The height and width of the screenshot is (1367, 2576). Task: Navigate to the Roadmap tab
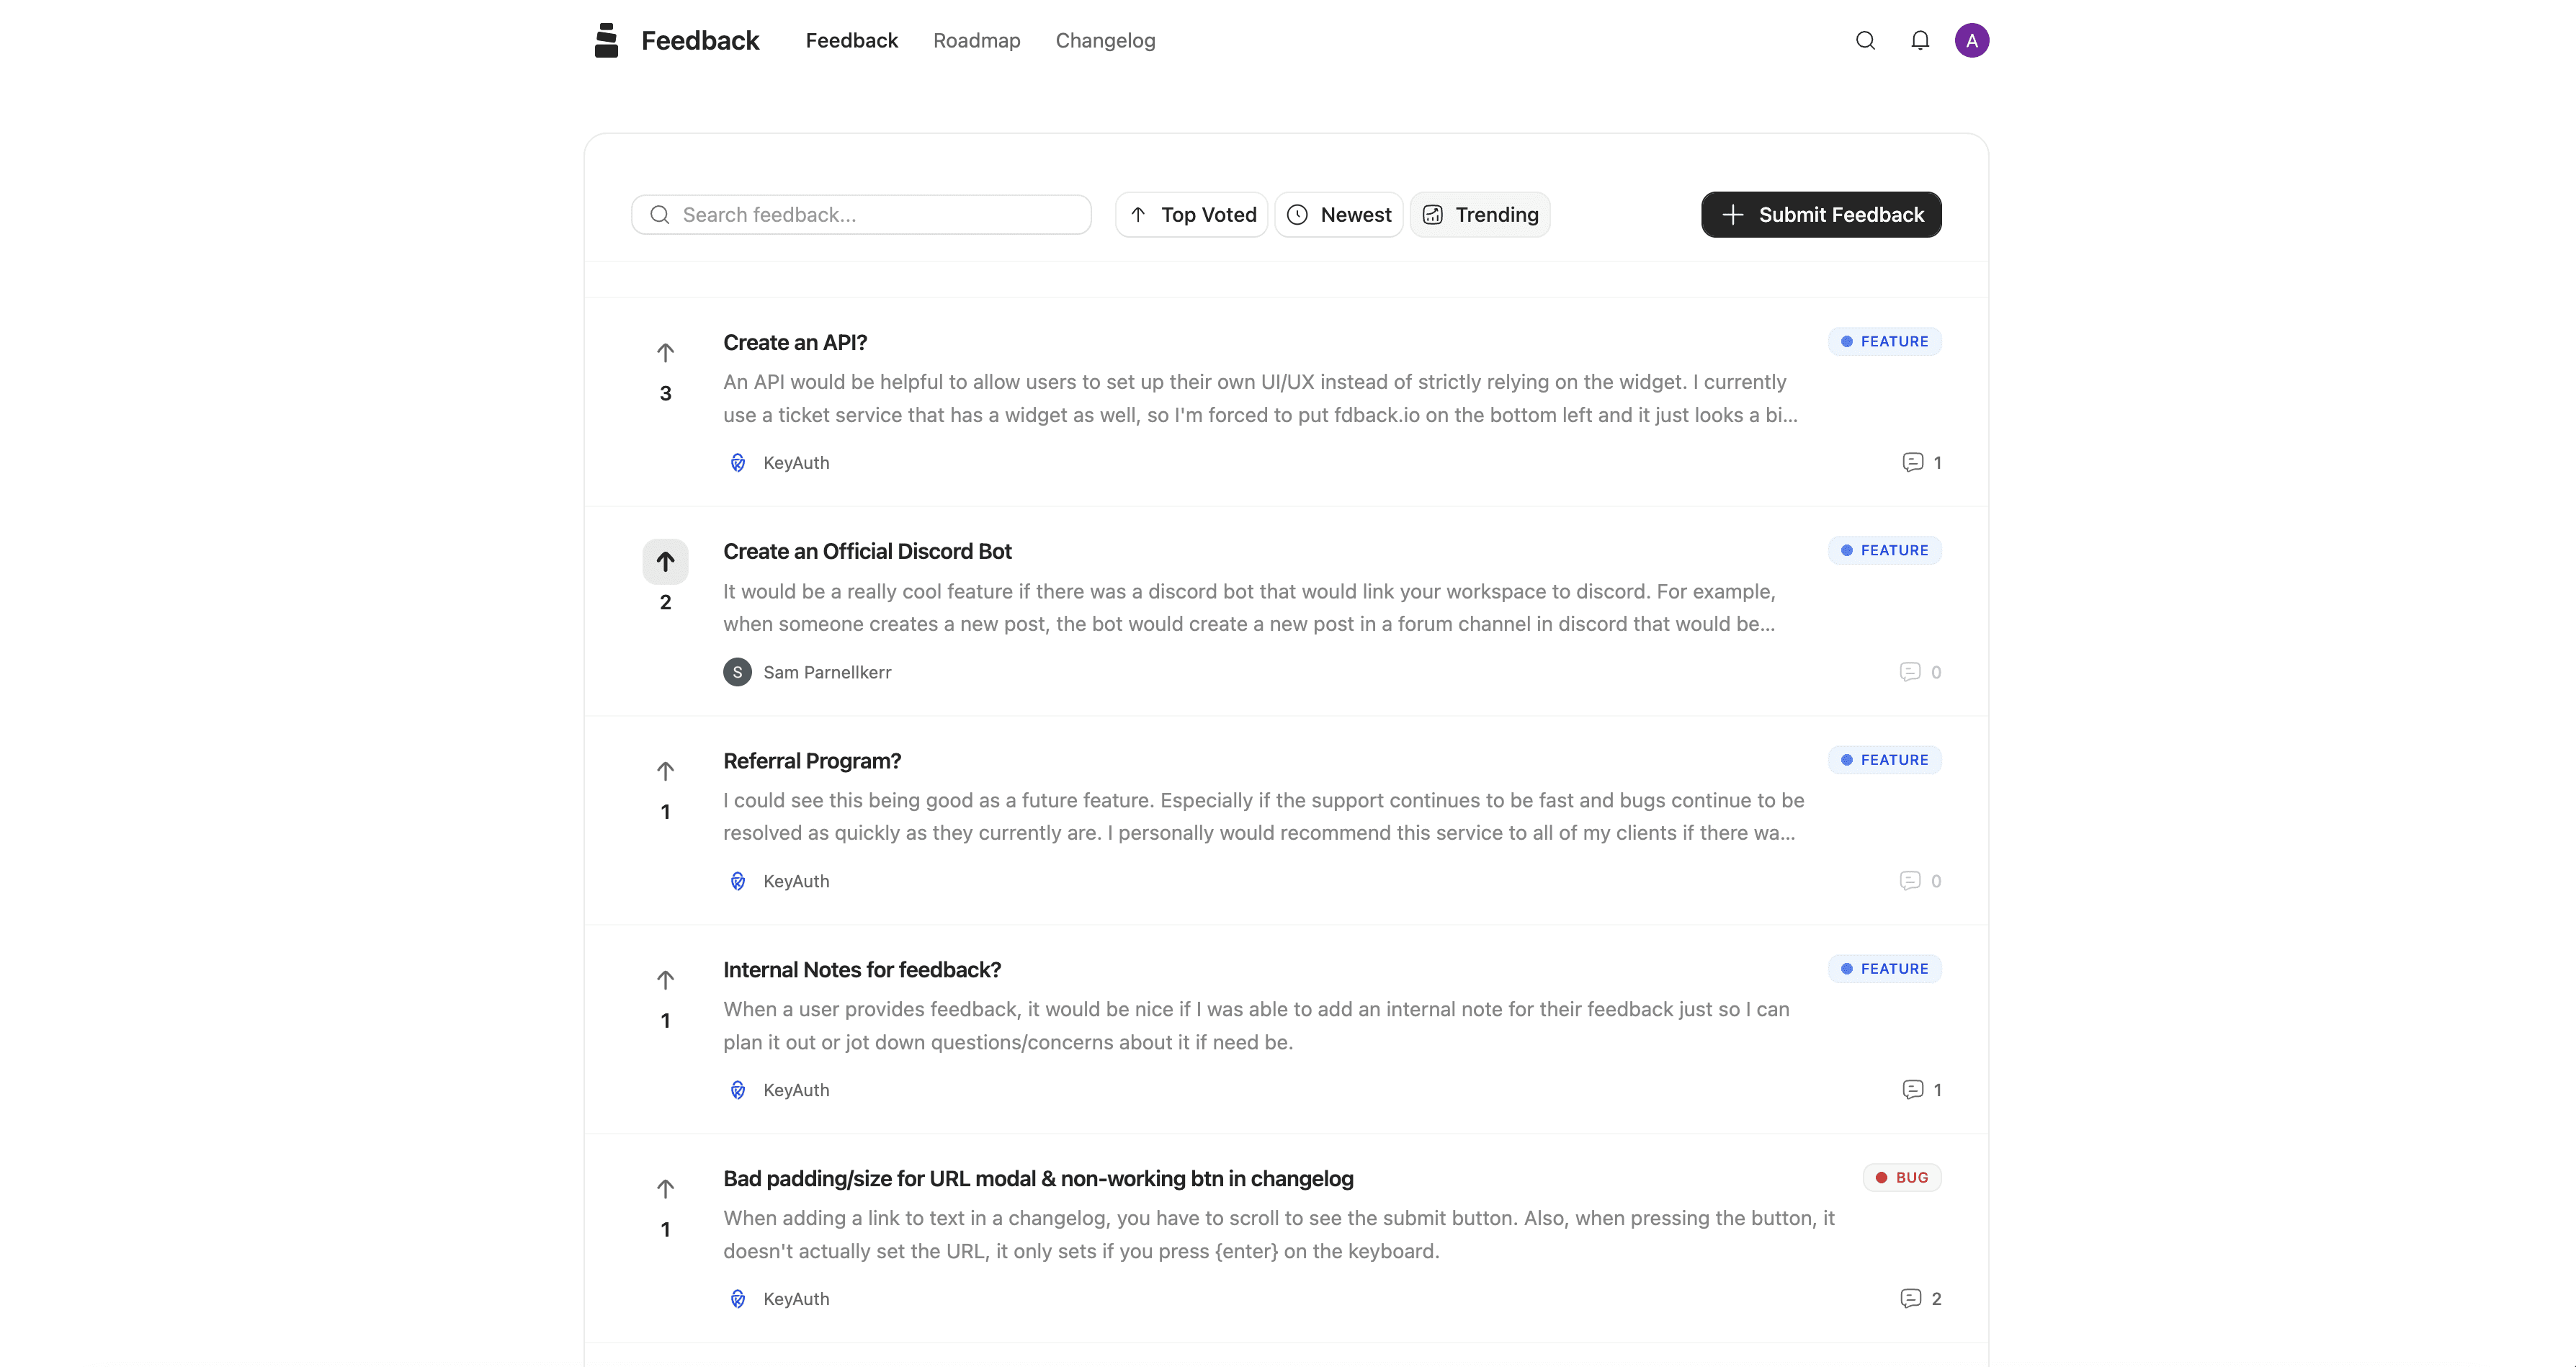coord(977,40)
